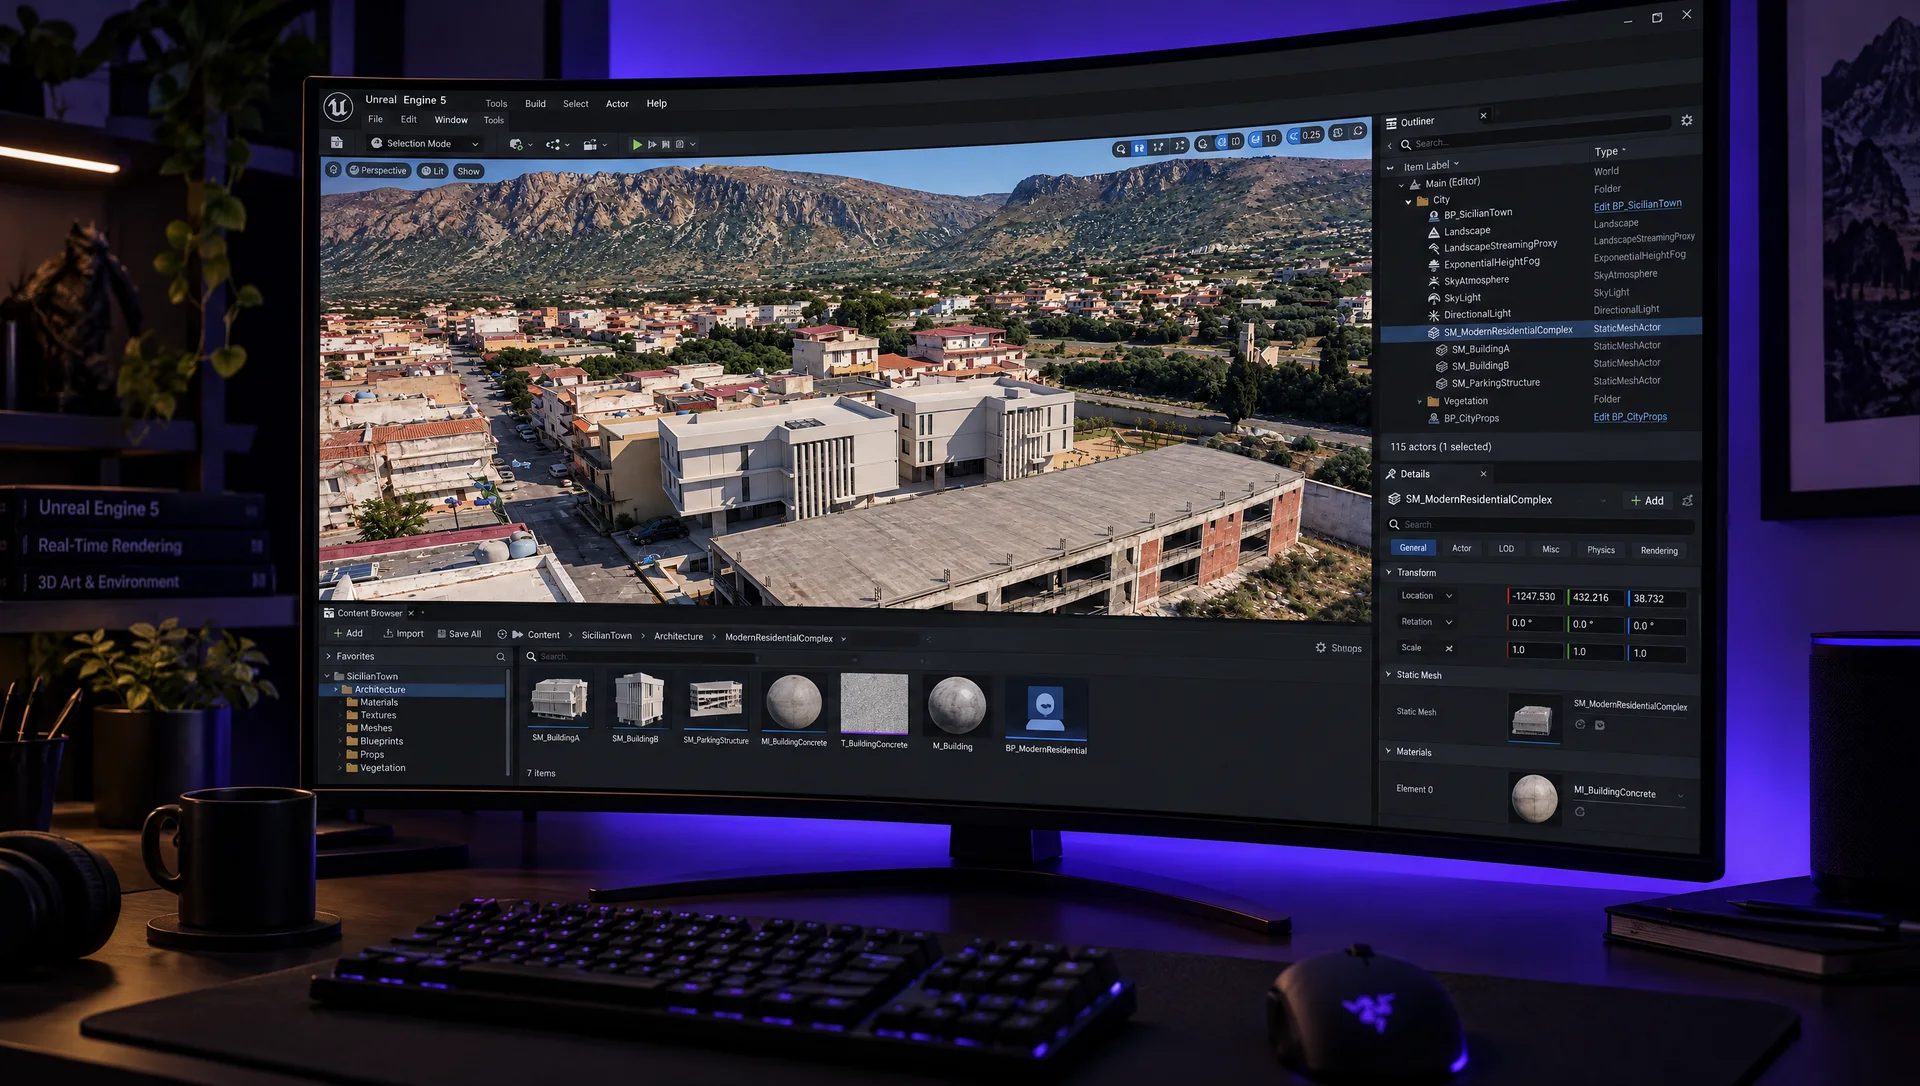
Task: Start Play in Editor with green arrow
Action: click(x=637, y=144)
